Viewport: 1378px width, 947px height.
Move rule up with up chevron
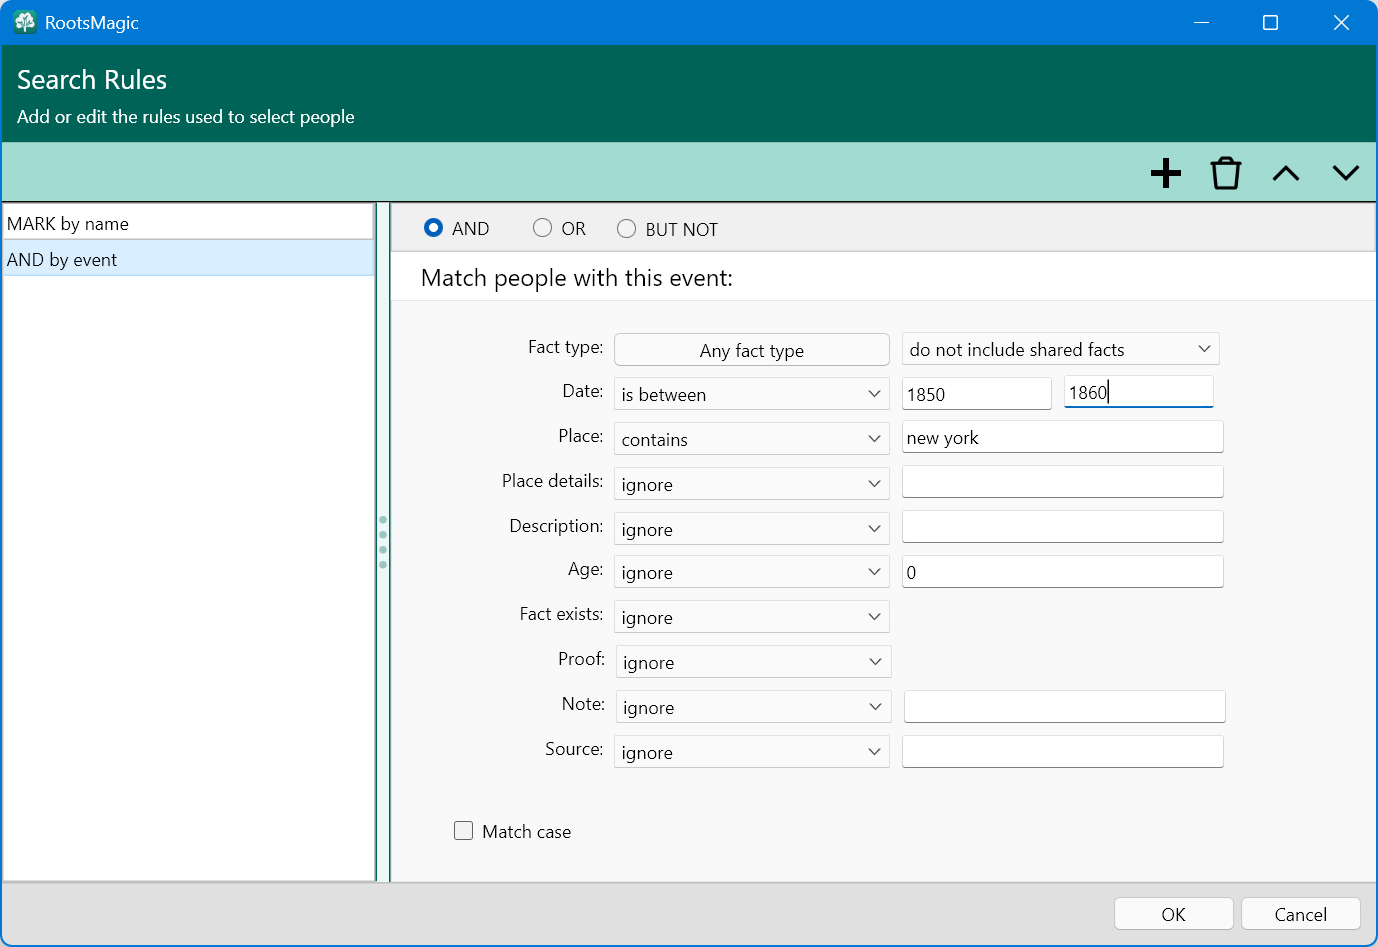click(x=1285, y=173)
